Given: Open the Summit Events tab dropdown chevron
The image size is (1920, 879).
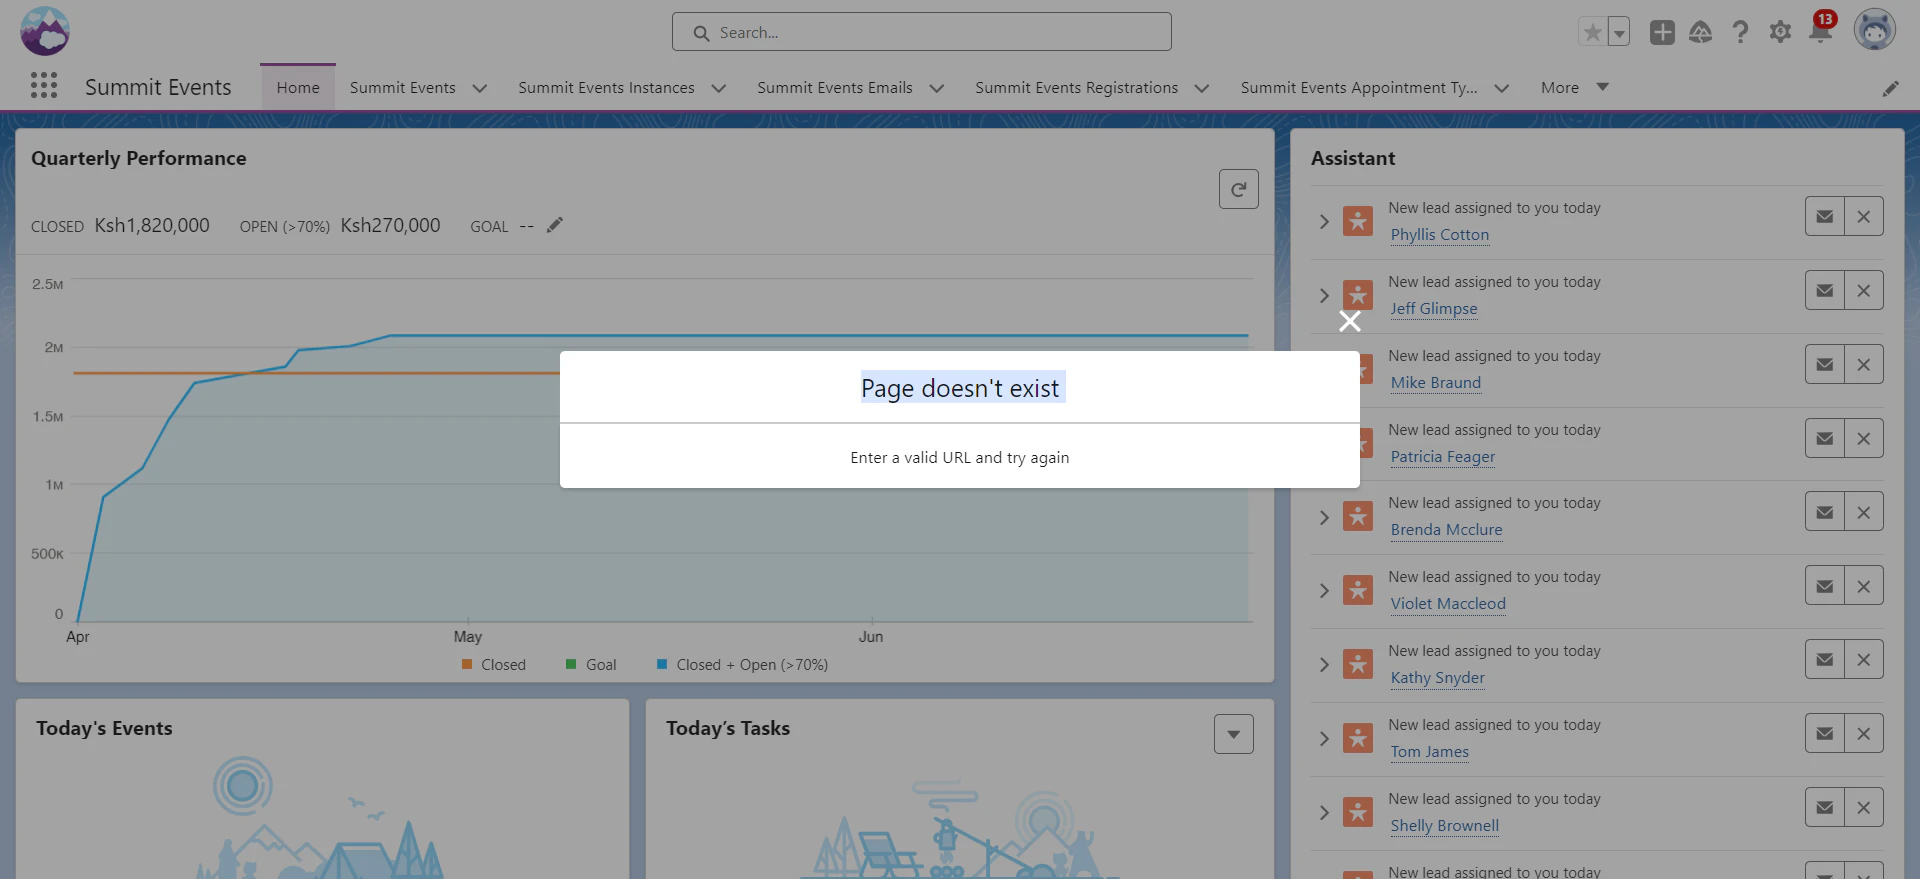Looking at the screenshot, I should click(480, 88).
